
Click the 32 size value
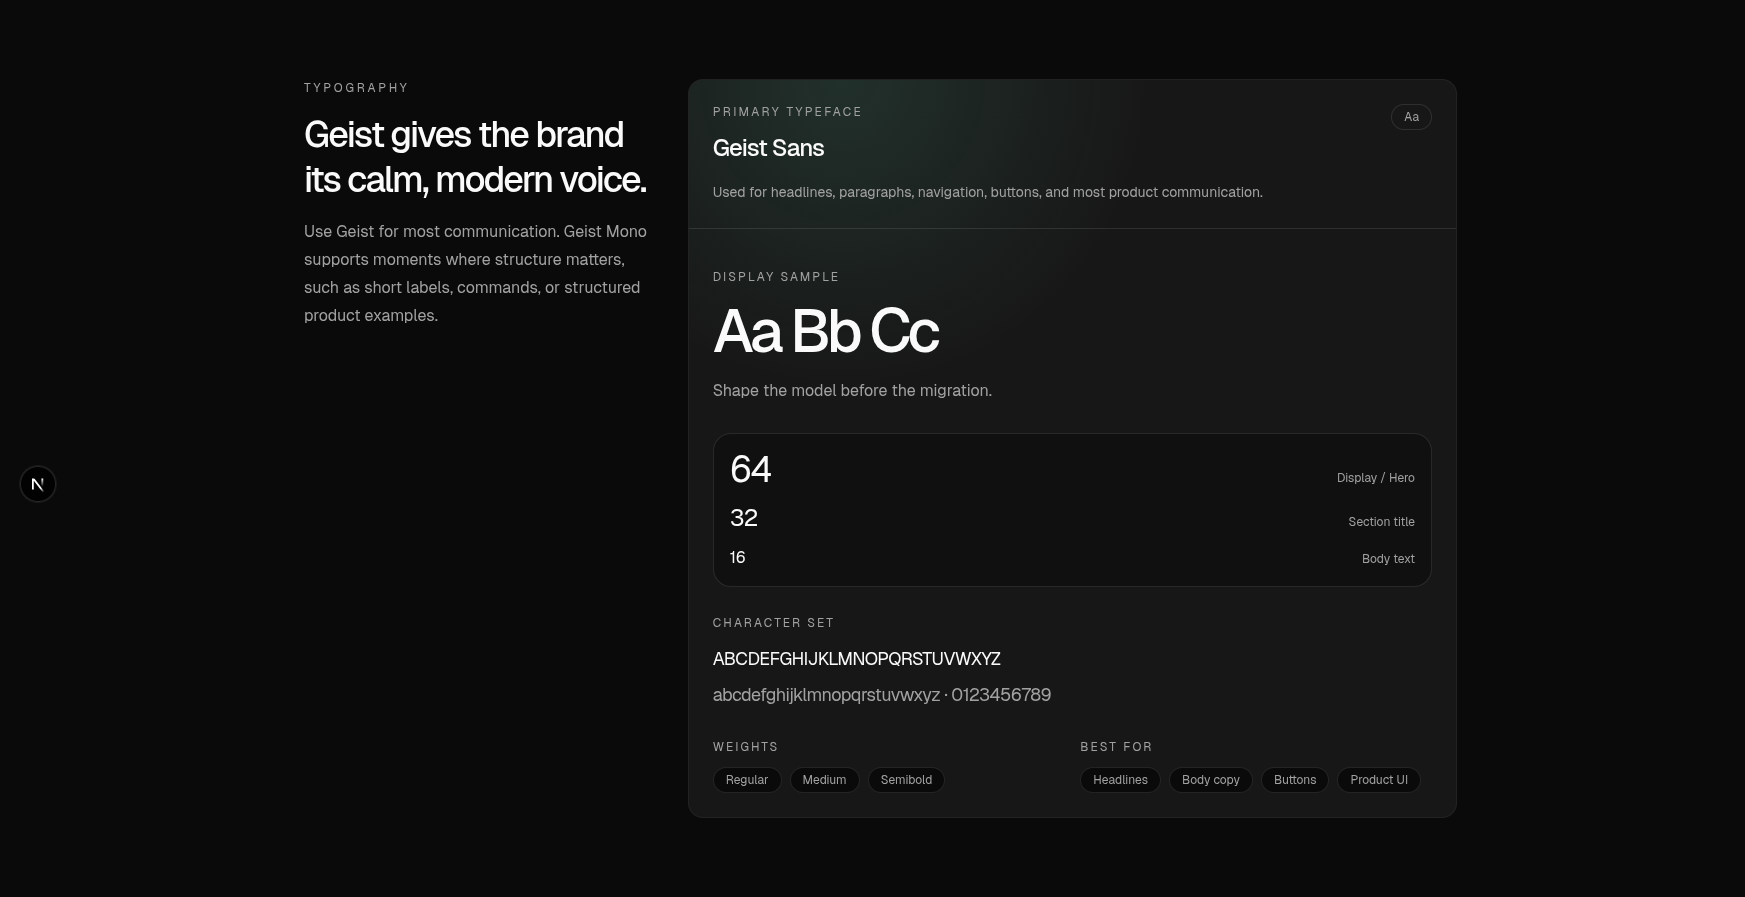(744, 518)
